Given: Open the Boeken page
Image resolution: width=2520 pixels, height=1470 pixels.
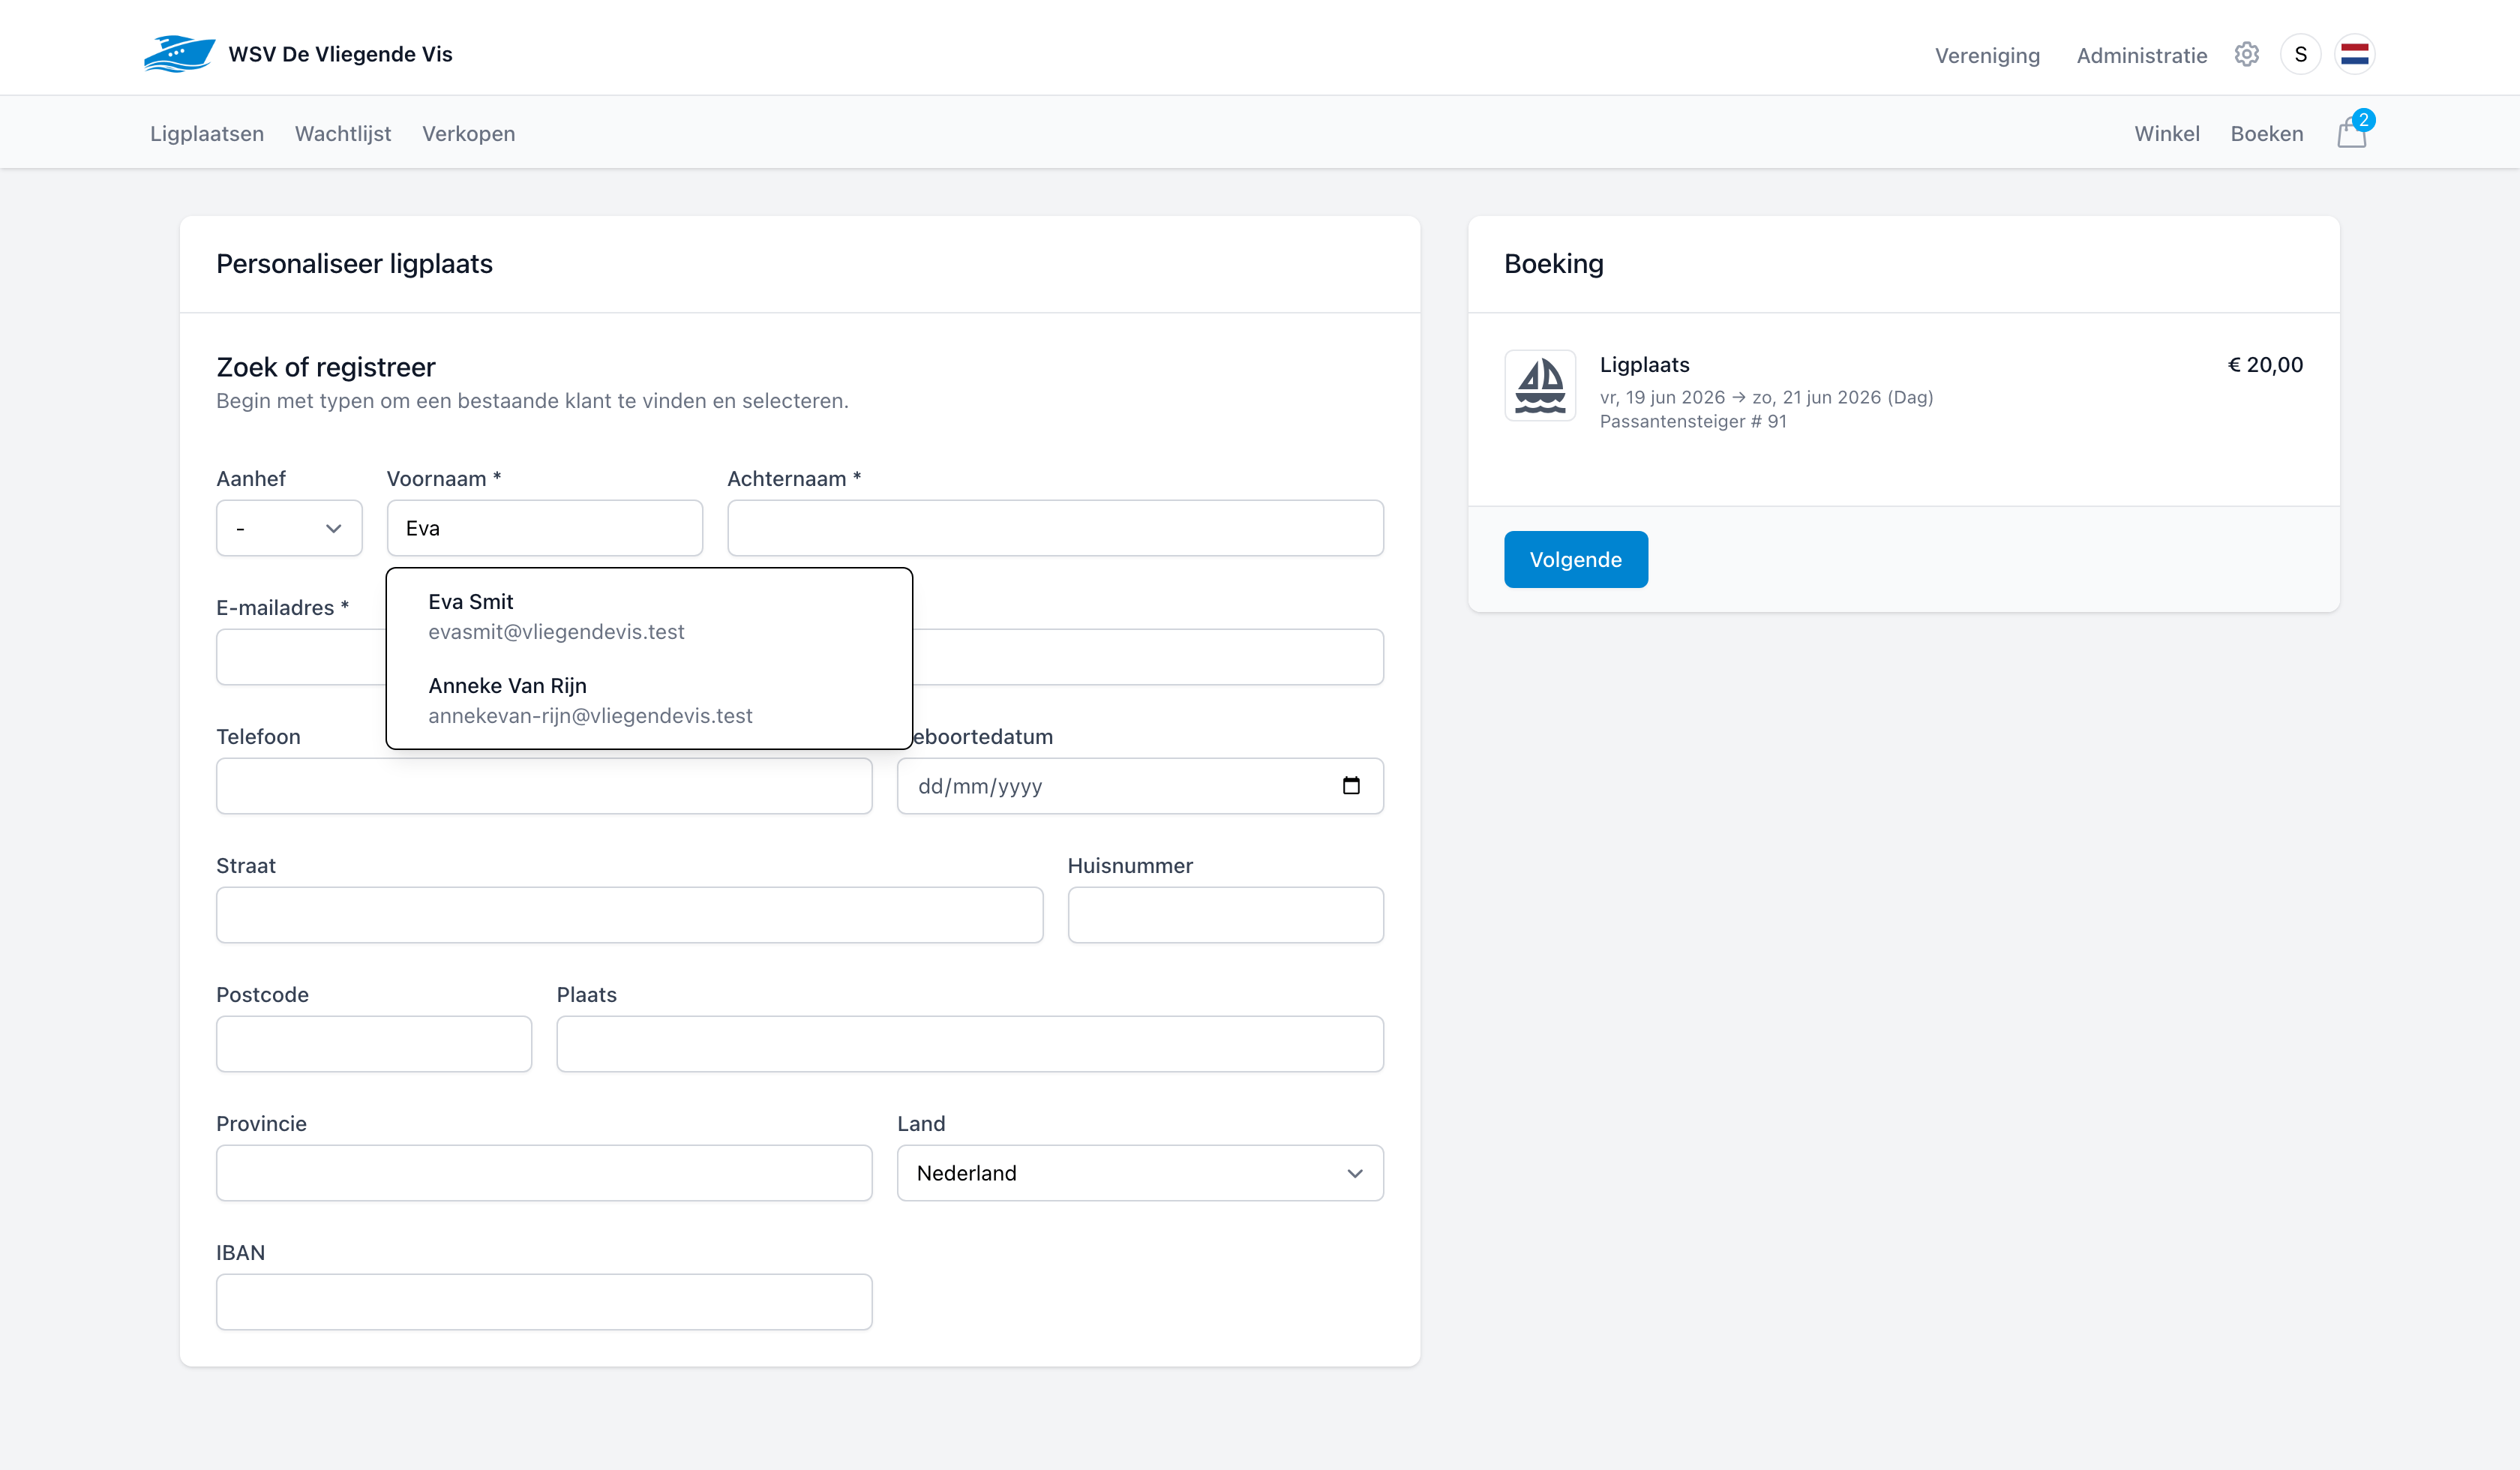Looking at the screenshot, I should (2266, 133).
